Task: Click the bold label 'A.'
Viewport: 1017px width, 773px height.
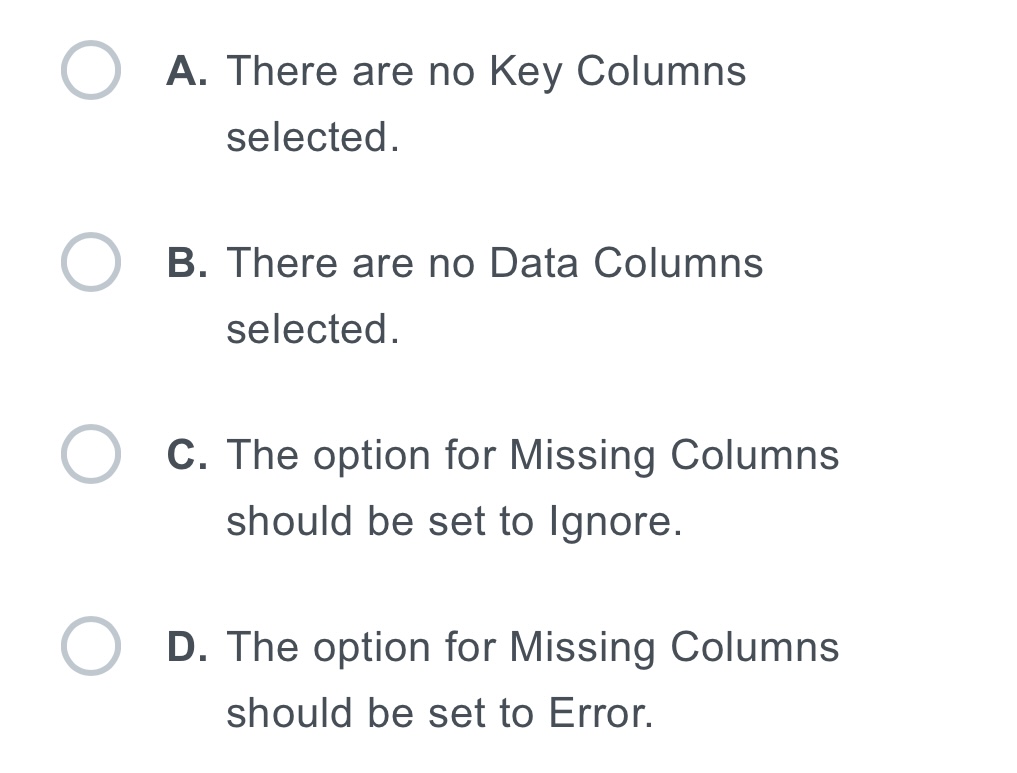Action: point(188,70)
